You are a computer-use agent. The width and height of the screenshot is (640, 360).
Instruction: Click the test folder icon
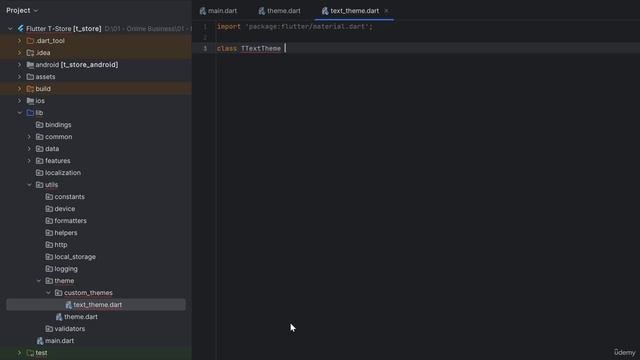pyautogui.click(x=30, y=353)
